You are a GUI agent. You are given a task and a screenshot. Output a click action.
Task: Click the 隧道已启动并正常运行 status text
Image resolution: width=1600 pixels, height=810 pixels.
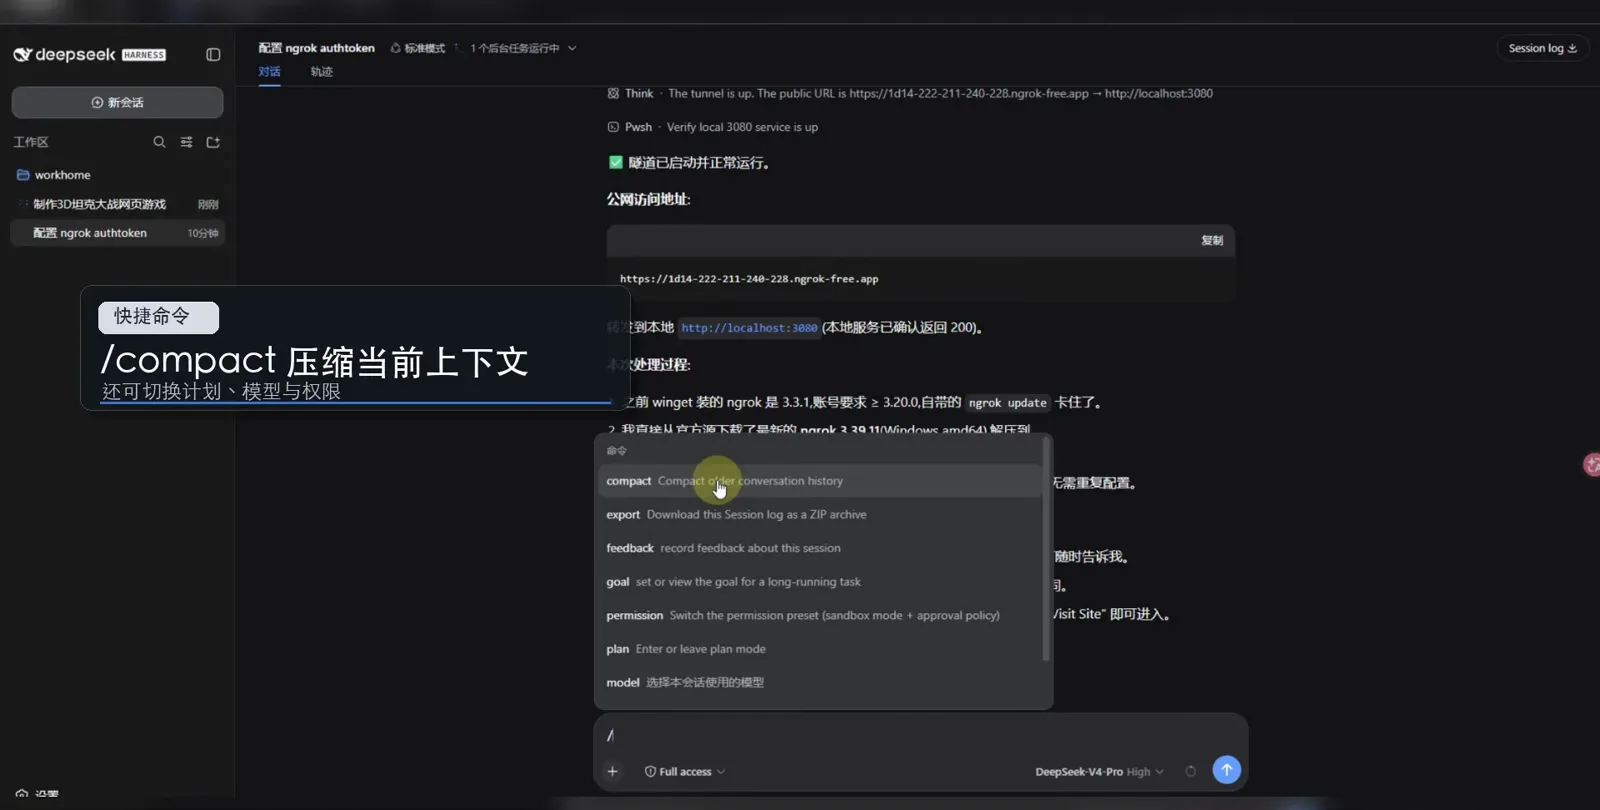698,163
